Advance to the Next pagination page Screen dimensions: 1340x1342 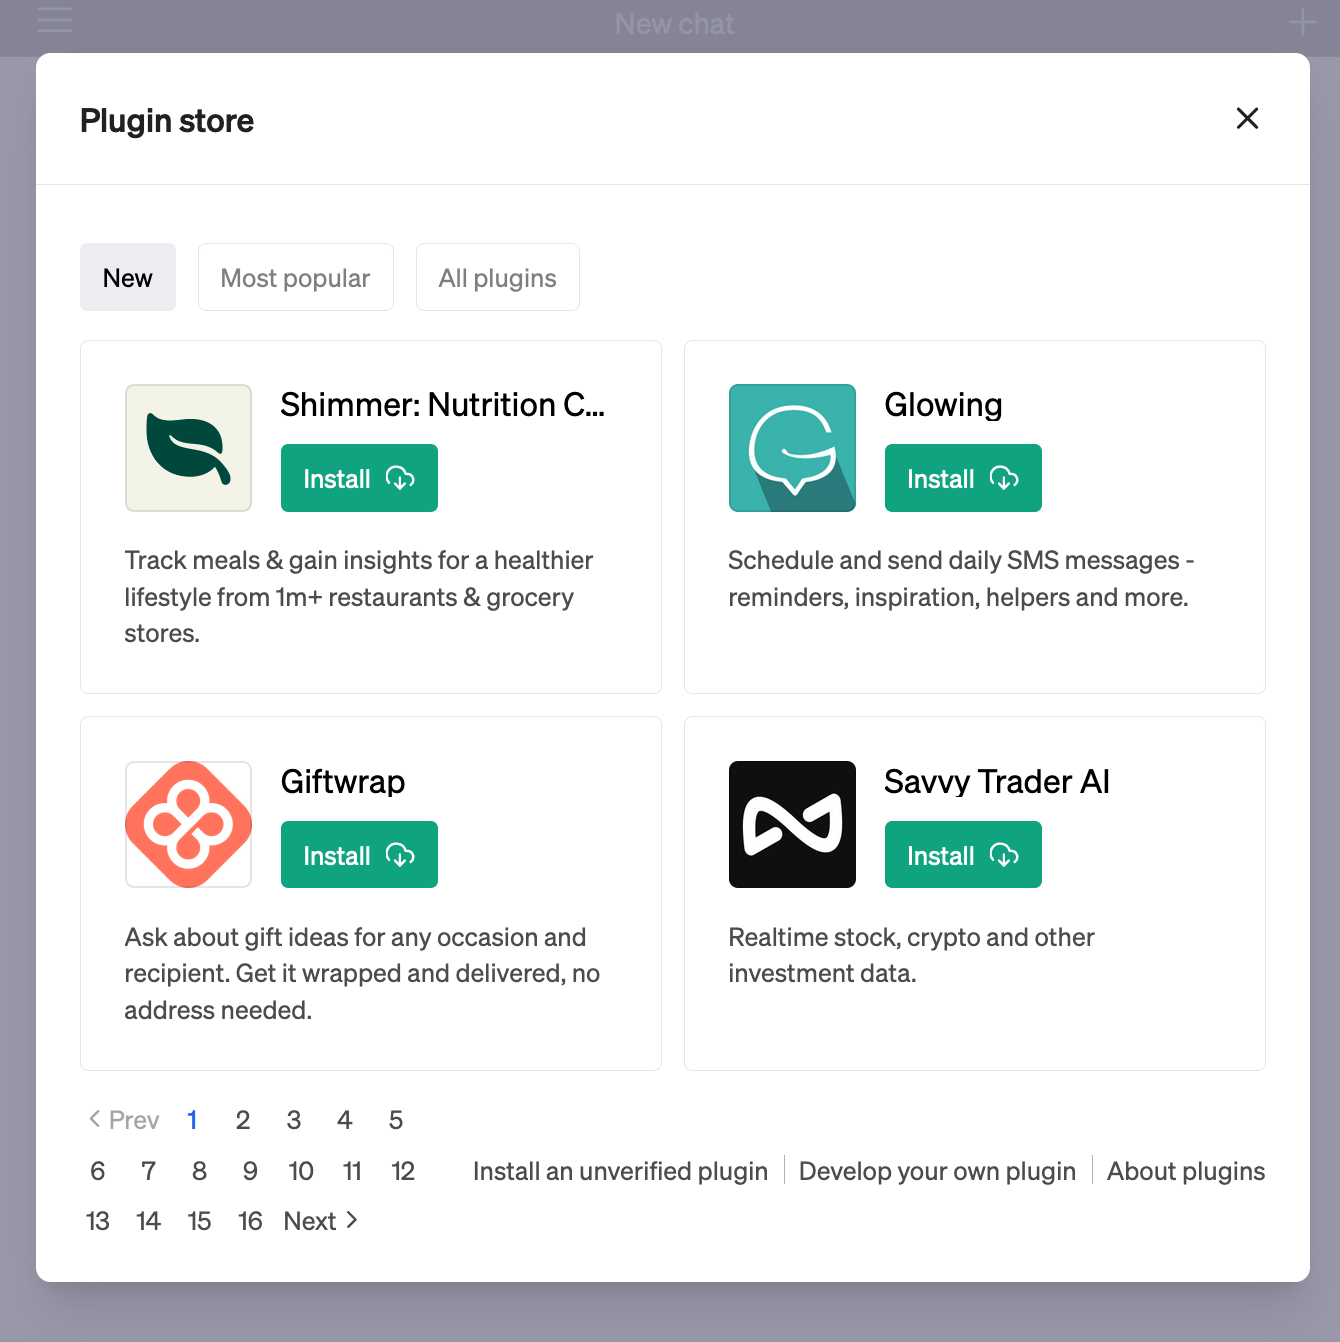coord(319,1220)
